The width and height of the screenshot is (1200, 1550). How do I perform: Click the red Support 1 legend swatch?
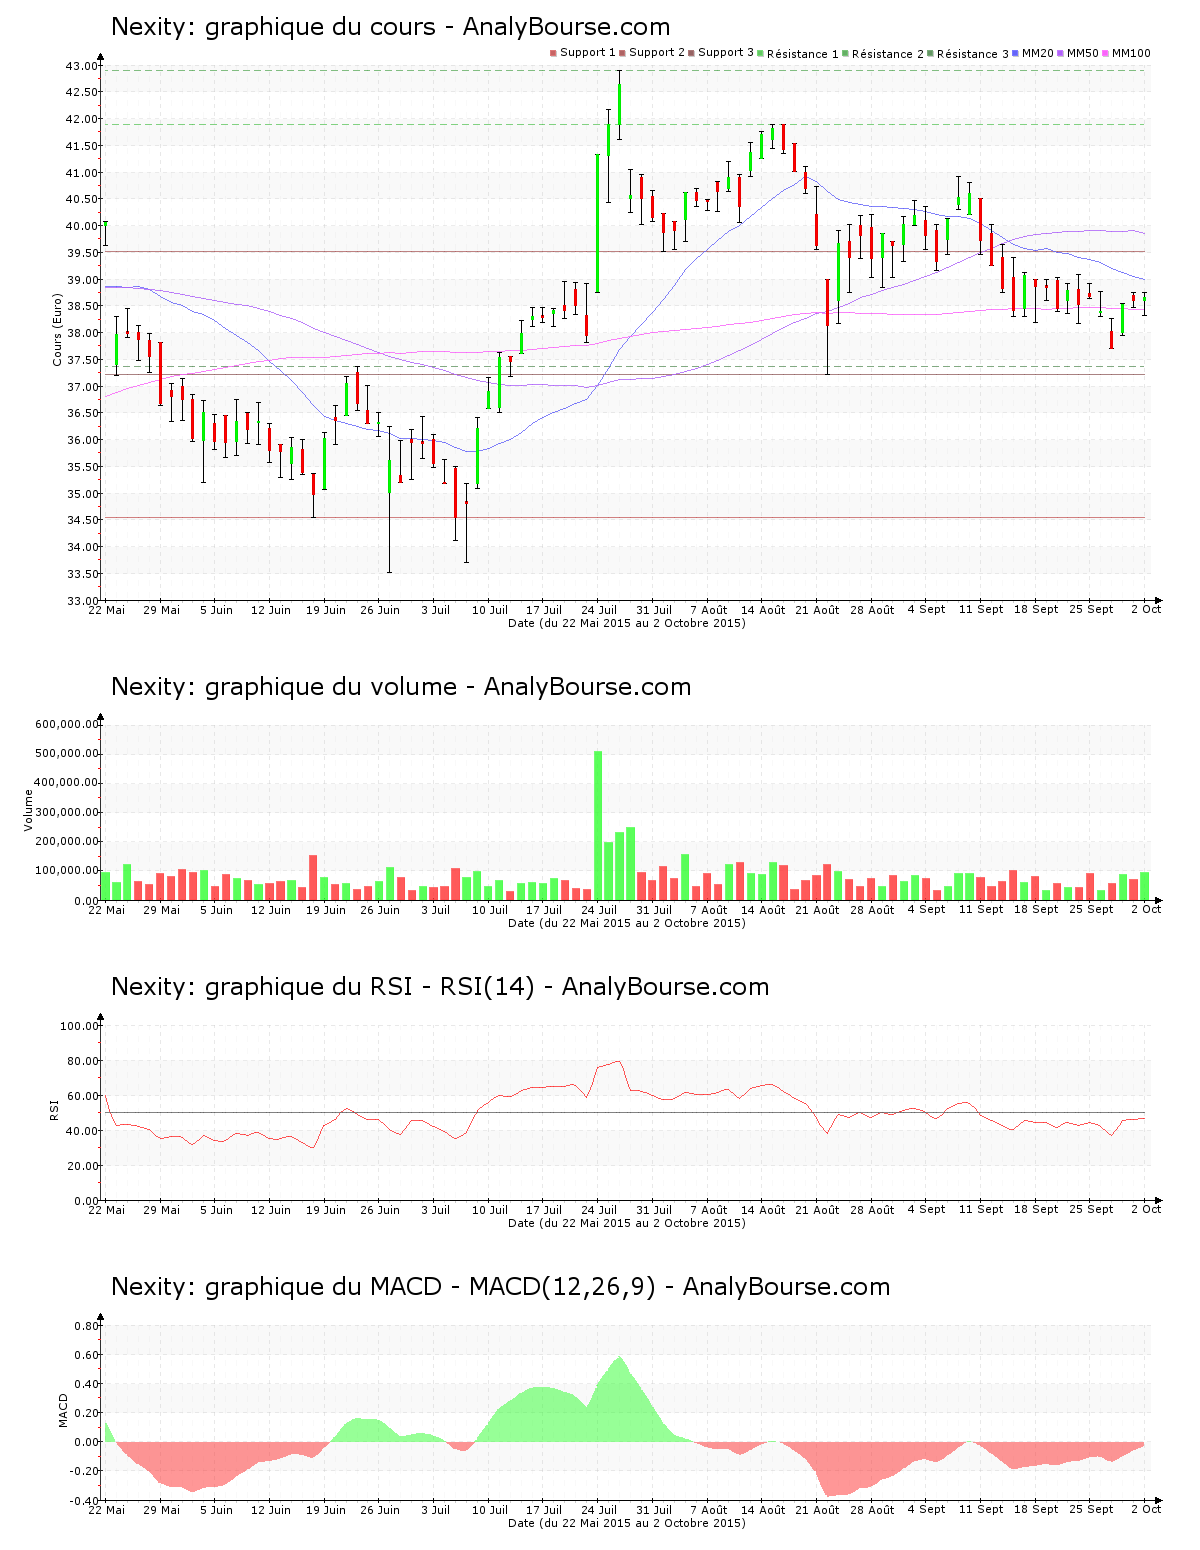tap(553, 53)
